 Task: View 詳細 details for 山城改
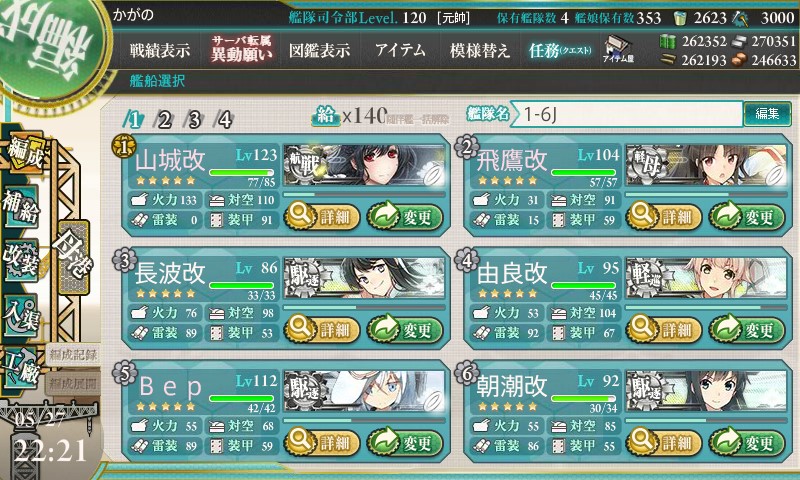[322, 217]
